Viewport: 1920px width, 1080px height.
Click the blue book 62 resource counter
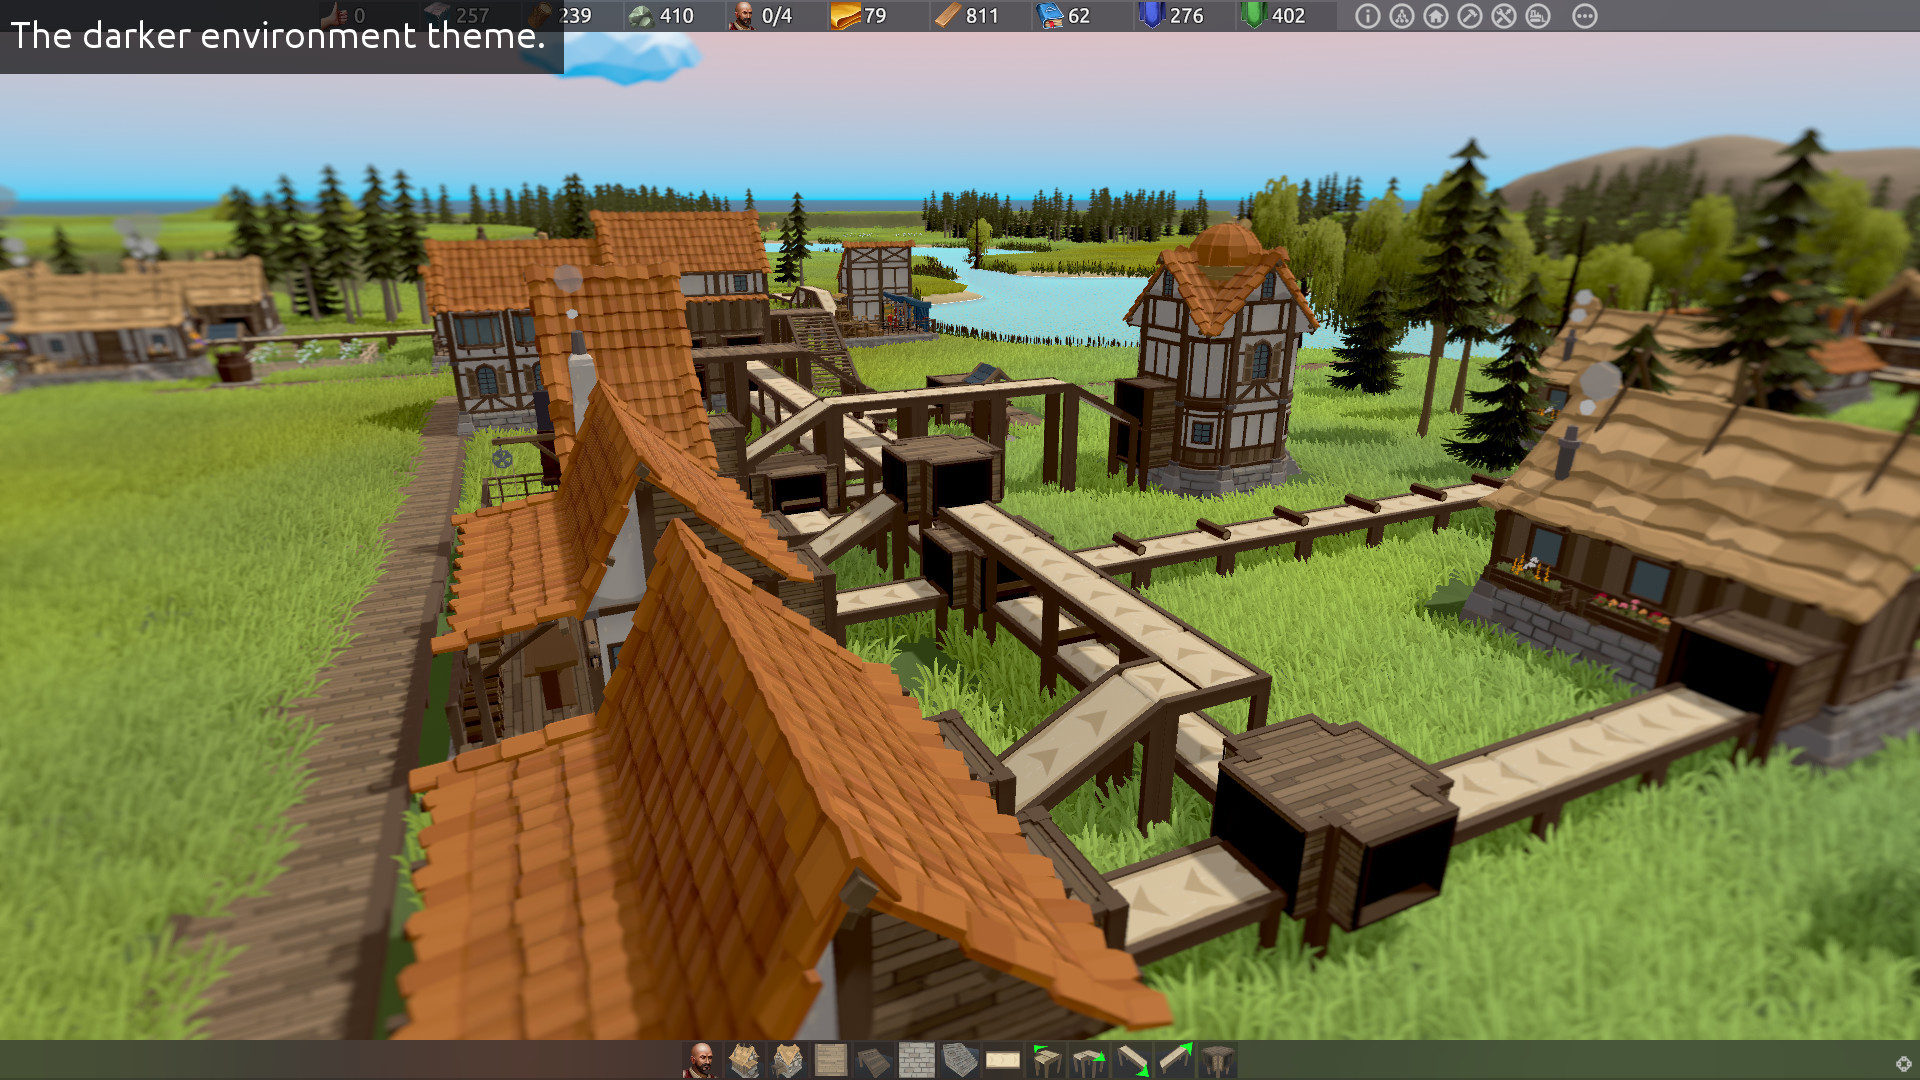[1065, 16]
